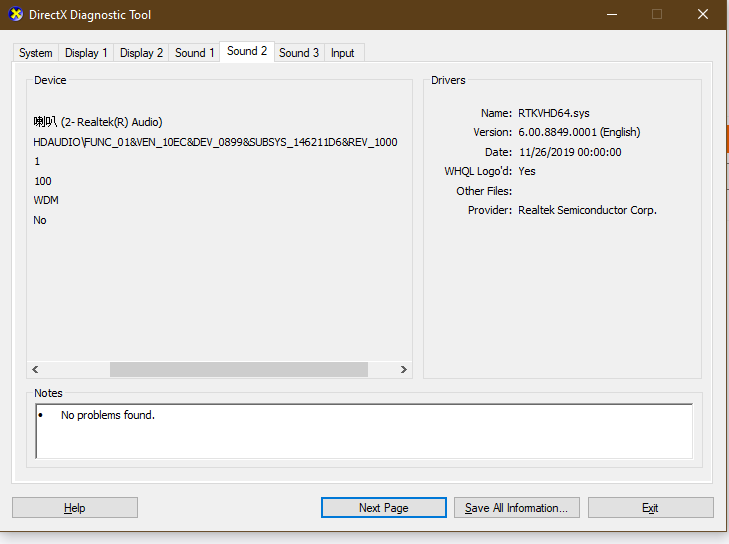
Task: Click the 'WDM' value in Device panel
Action: [46, 200]
